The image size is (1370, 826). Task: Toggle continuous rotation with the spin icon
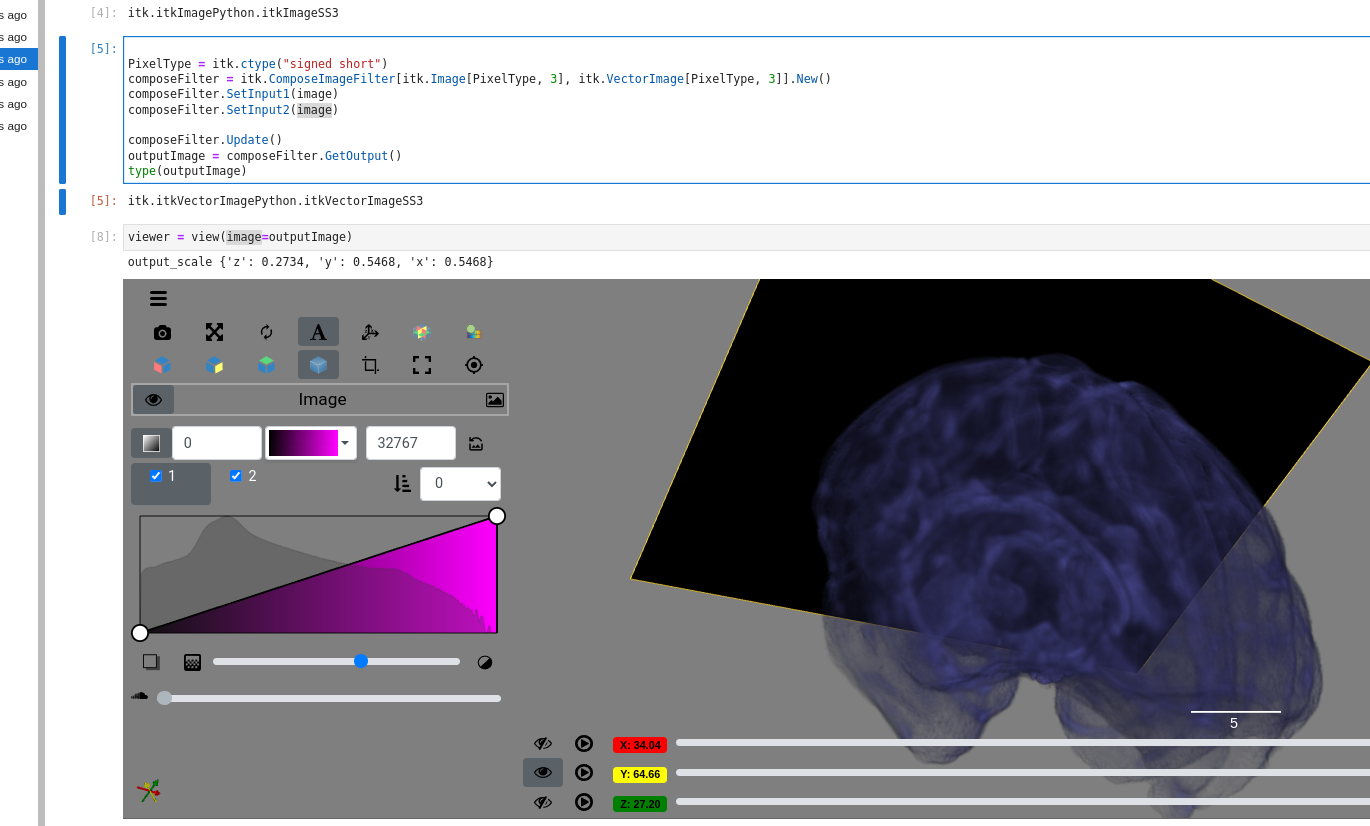click(x=267, y=331)
